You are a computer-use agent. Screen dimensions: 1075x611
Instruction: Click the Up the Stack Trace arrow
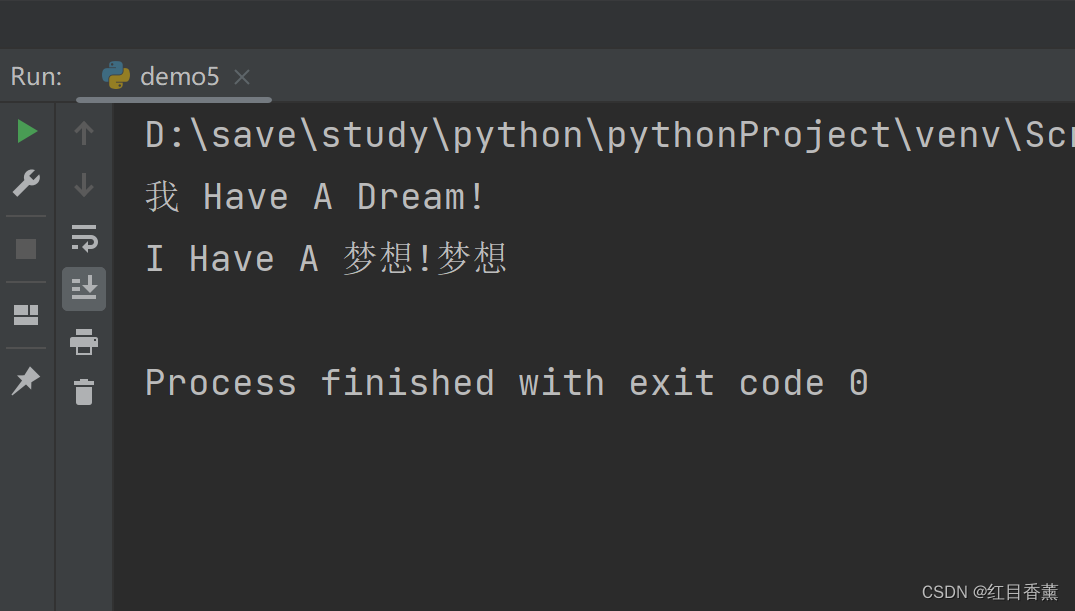coord(84,133)
